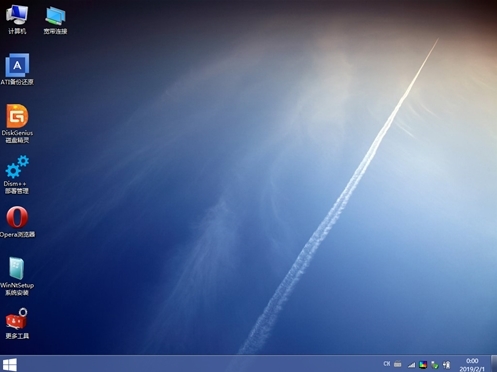Click the Show desktop strip at taskbar end
Screen dimensions: 497x372
(494, 364)
